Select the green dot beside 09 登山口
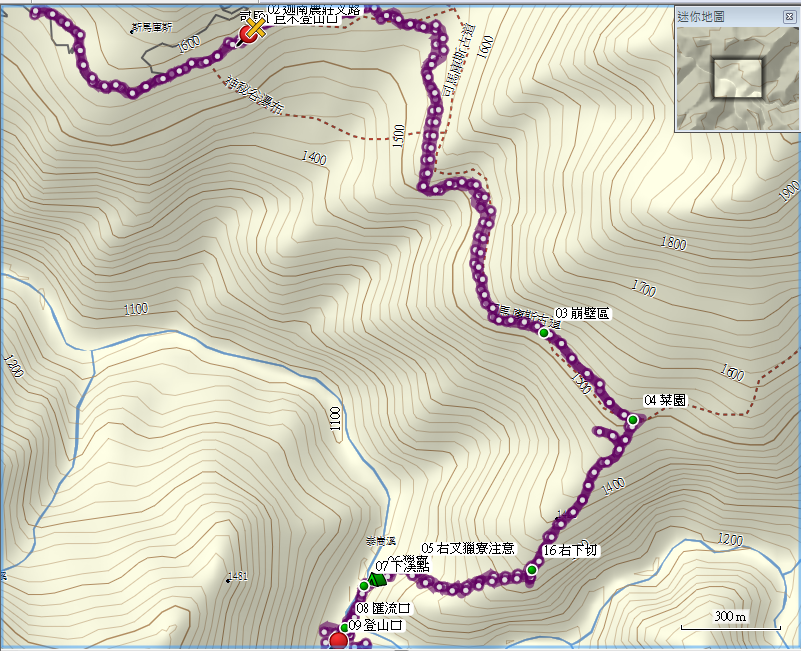 pos(344,627)
